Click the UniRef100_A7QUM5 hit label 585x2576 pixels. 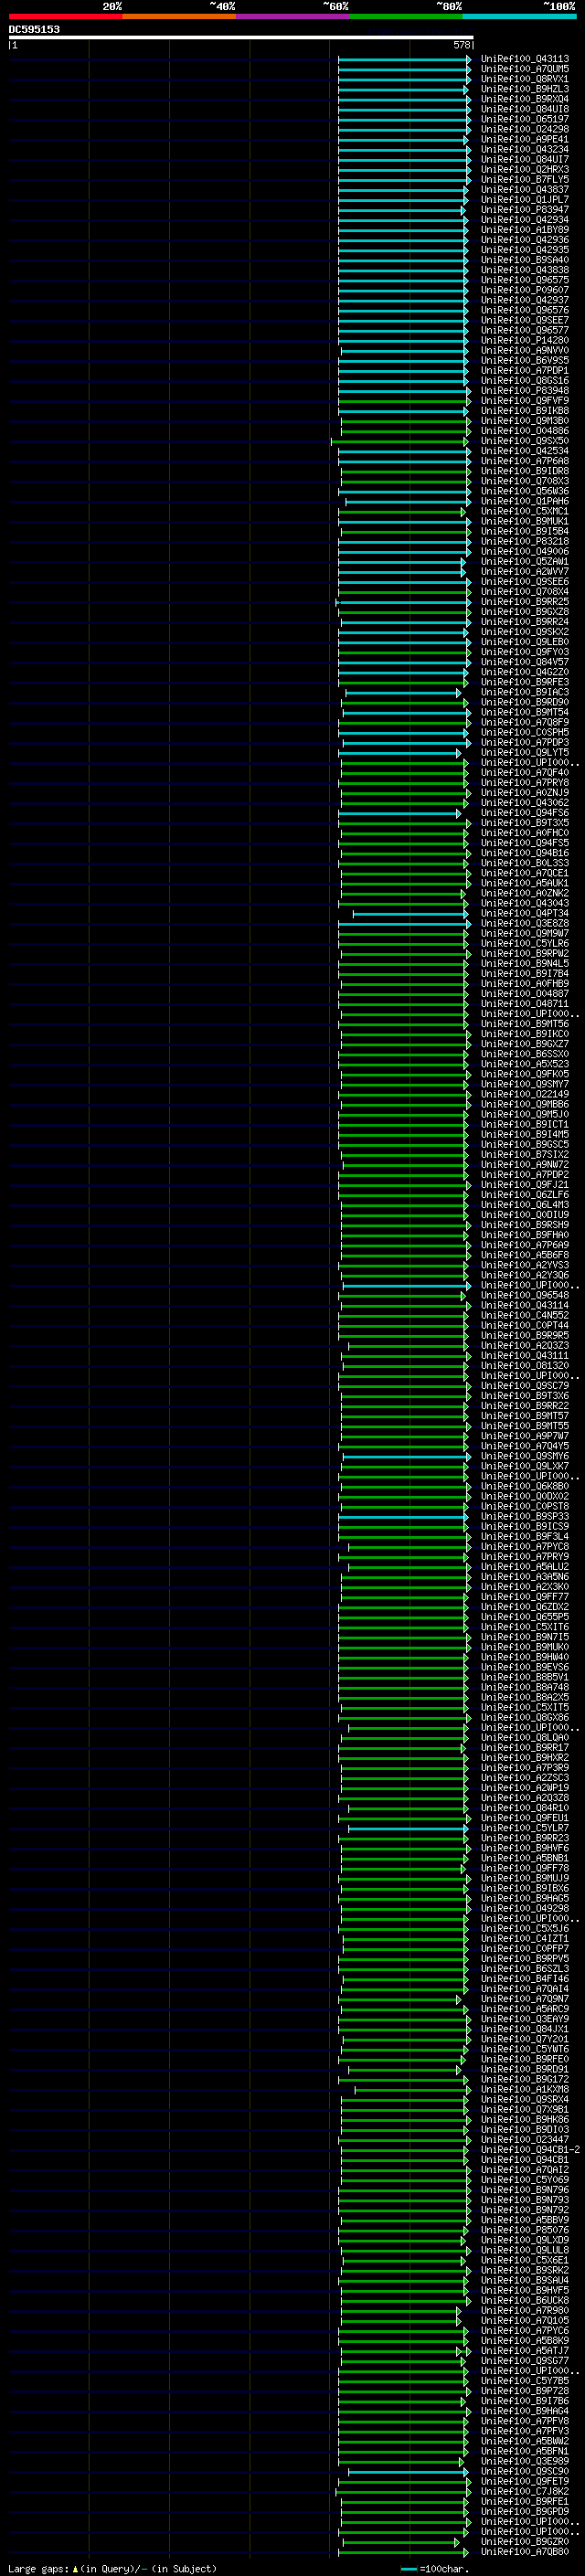pos(525,69)
